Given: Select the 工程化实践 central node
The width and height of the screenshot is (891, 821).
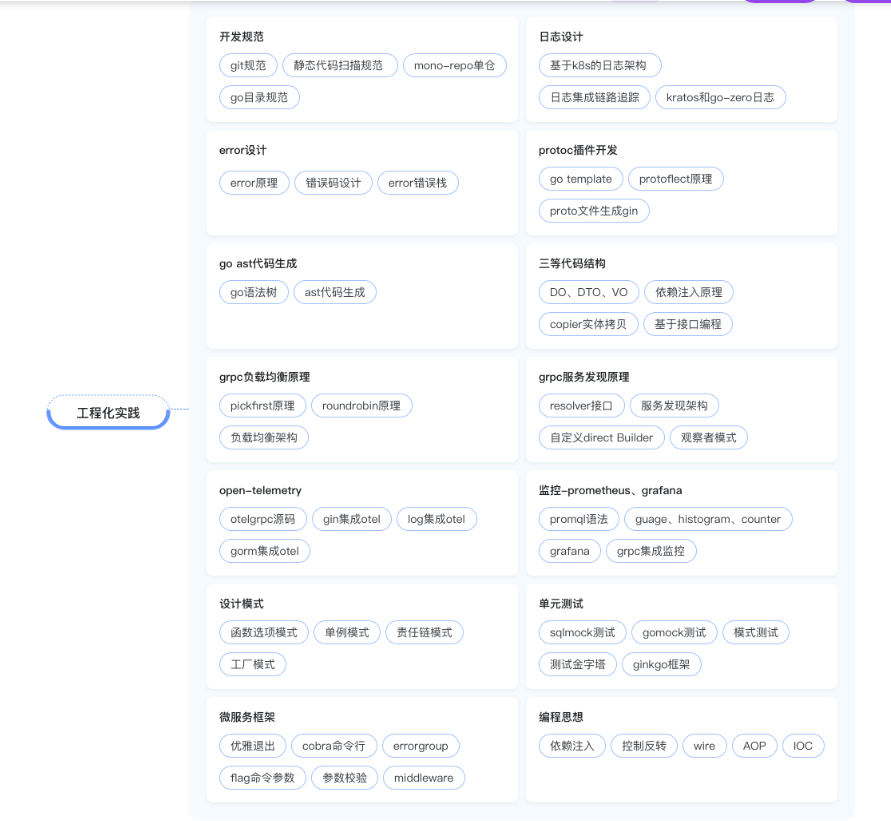Looking at the screenshot, I should click(107, 412).
